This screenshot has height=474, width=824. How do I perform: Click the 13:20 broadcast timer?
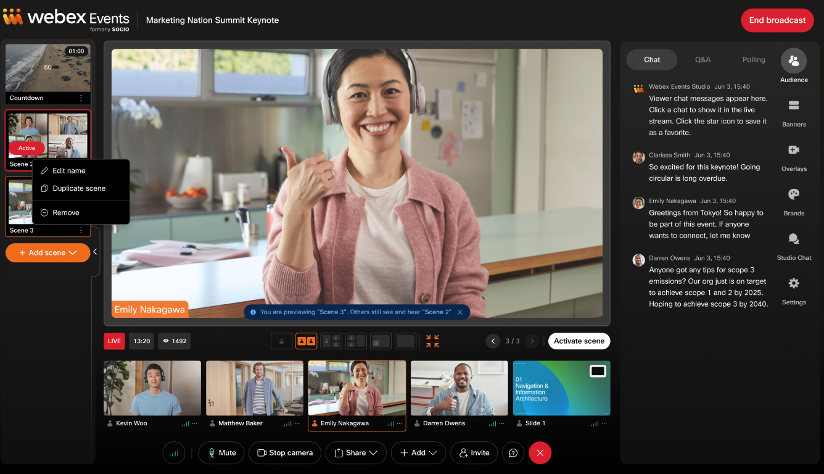coord(141,341)
